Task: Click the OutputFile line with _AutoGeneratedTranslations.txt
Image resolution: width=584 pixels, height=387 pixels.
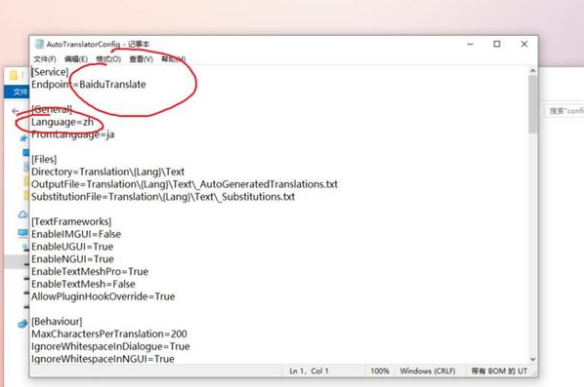Action: (x=184, y=184)
